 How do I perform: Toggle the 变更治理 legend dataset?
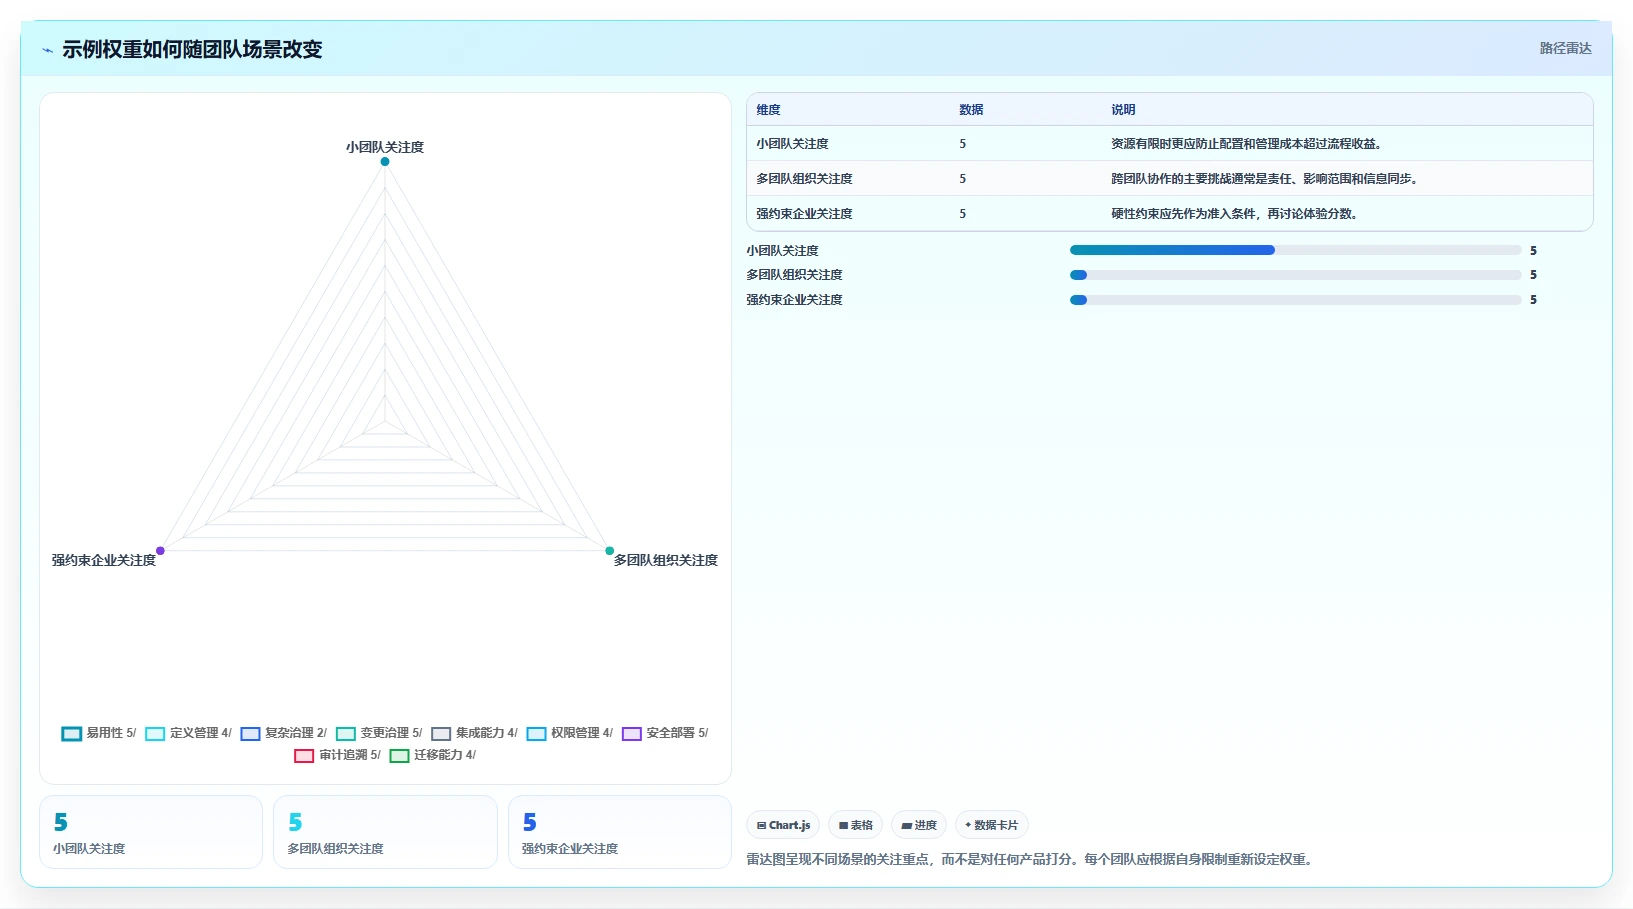click(379, 733)
